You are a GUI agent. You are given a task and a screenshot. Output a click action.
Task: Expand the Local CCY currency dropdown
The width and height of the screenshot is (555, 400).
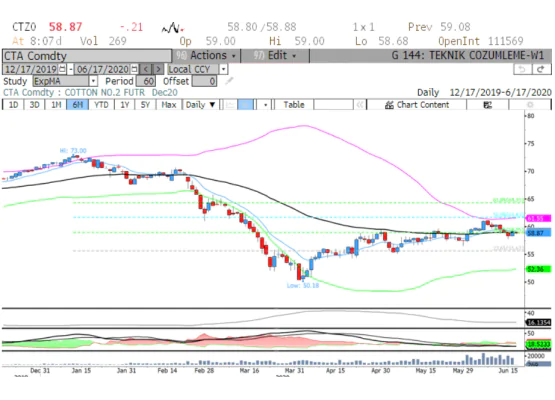coord(224,69)
